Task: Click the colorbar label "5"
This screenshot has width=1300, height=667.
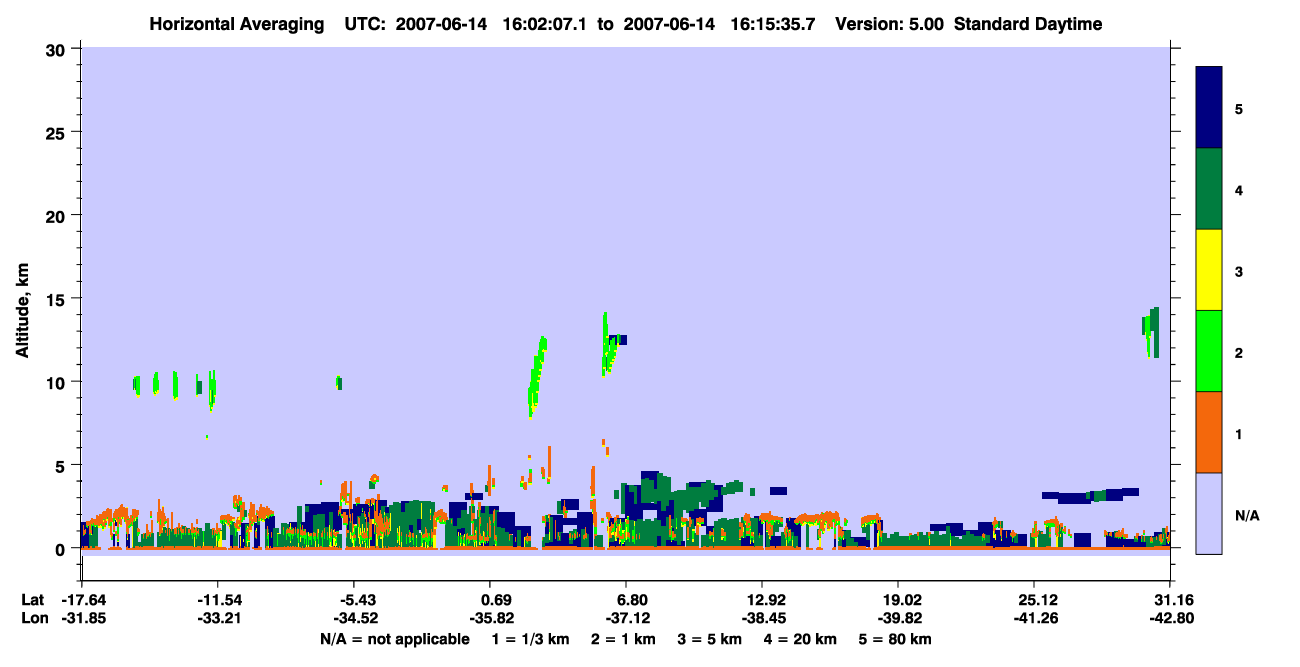Action: [x=1239, y=108]
